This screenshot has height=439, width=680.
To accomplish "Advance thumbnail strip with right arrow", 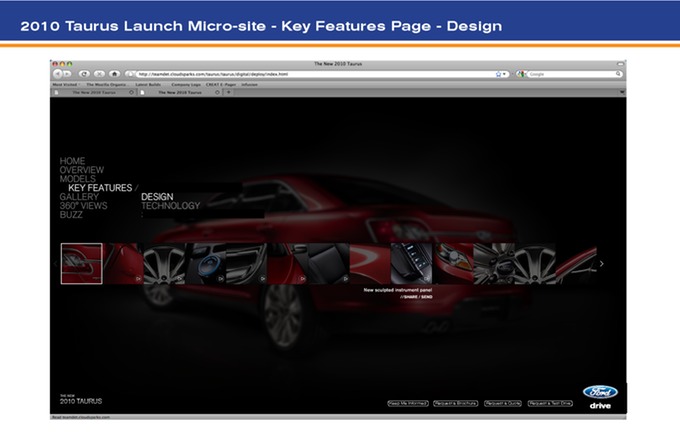I will point(602,264).
